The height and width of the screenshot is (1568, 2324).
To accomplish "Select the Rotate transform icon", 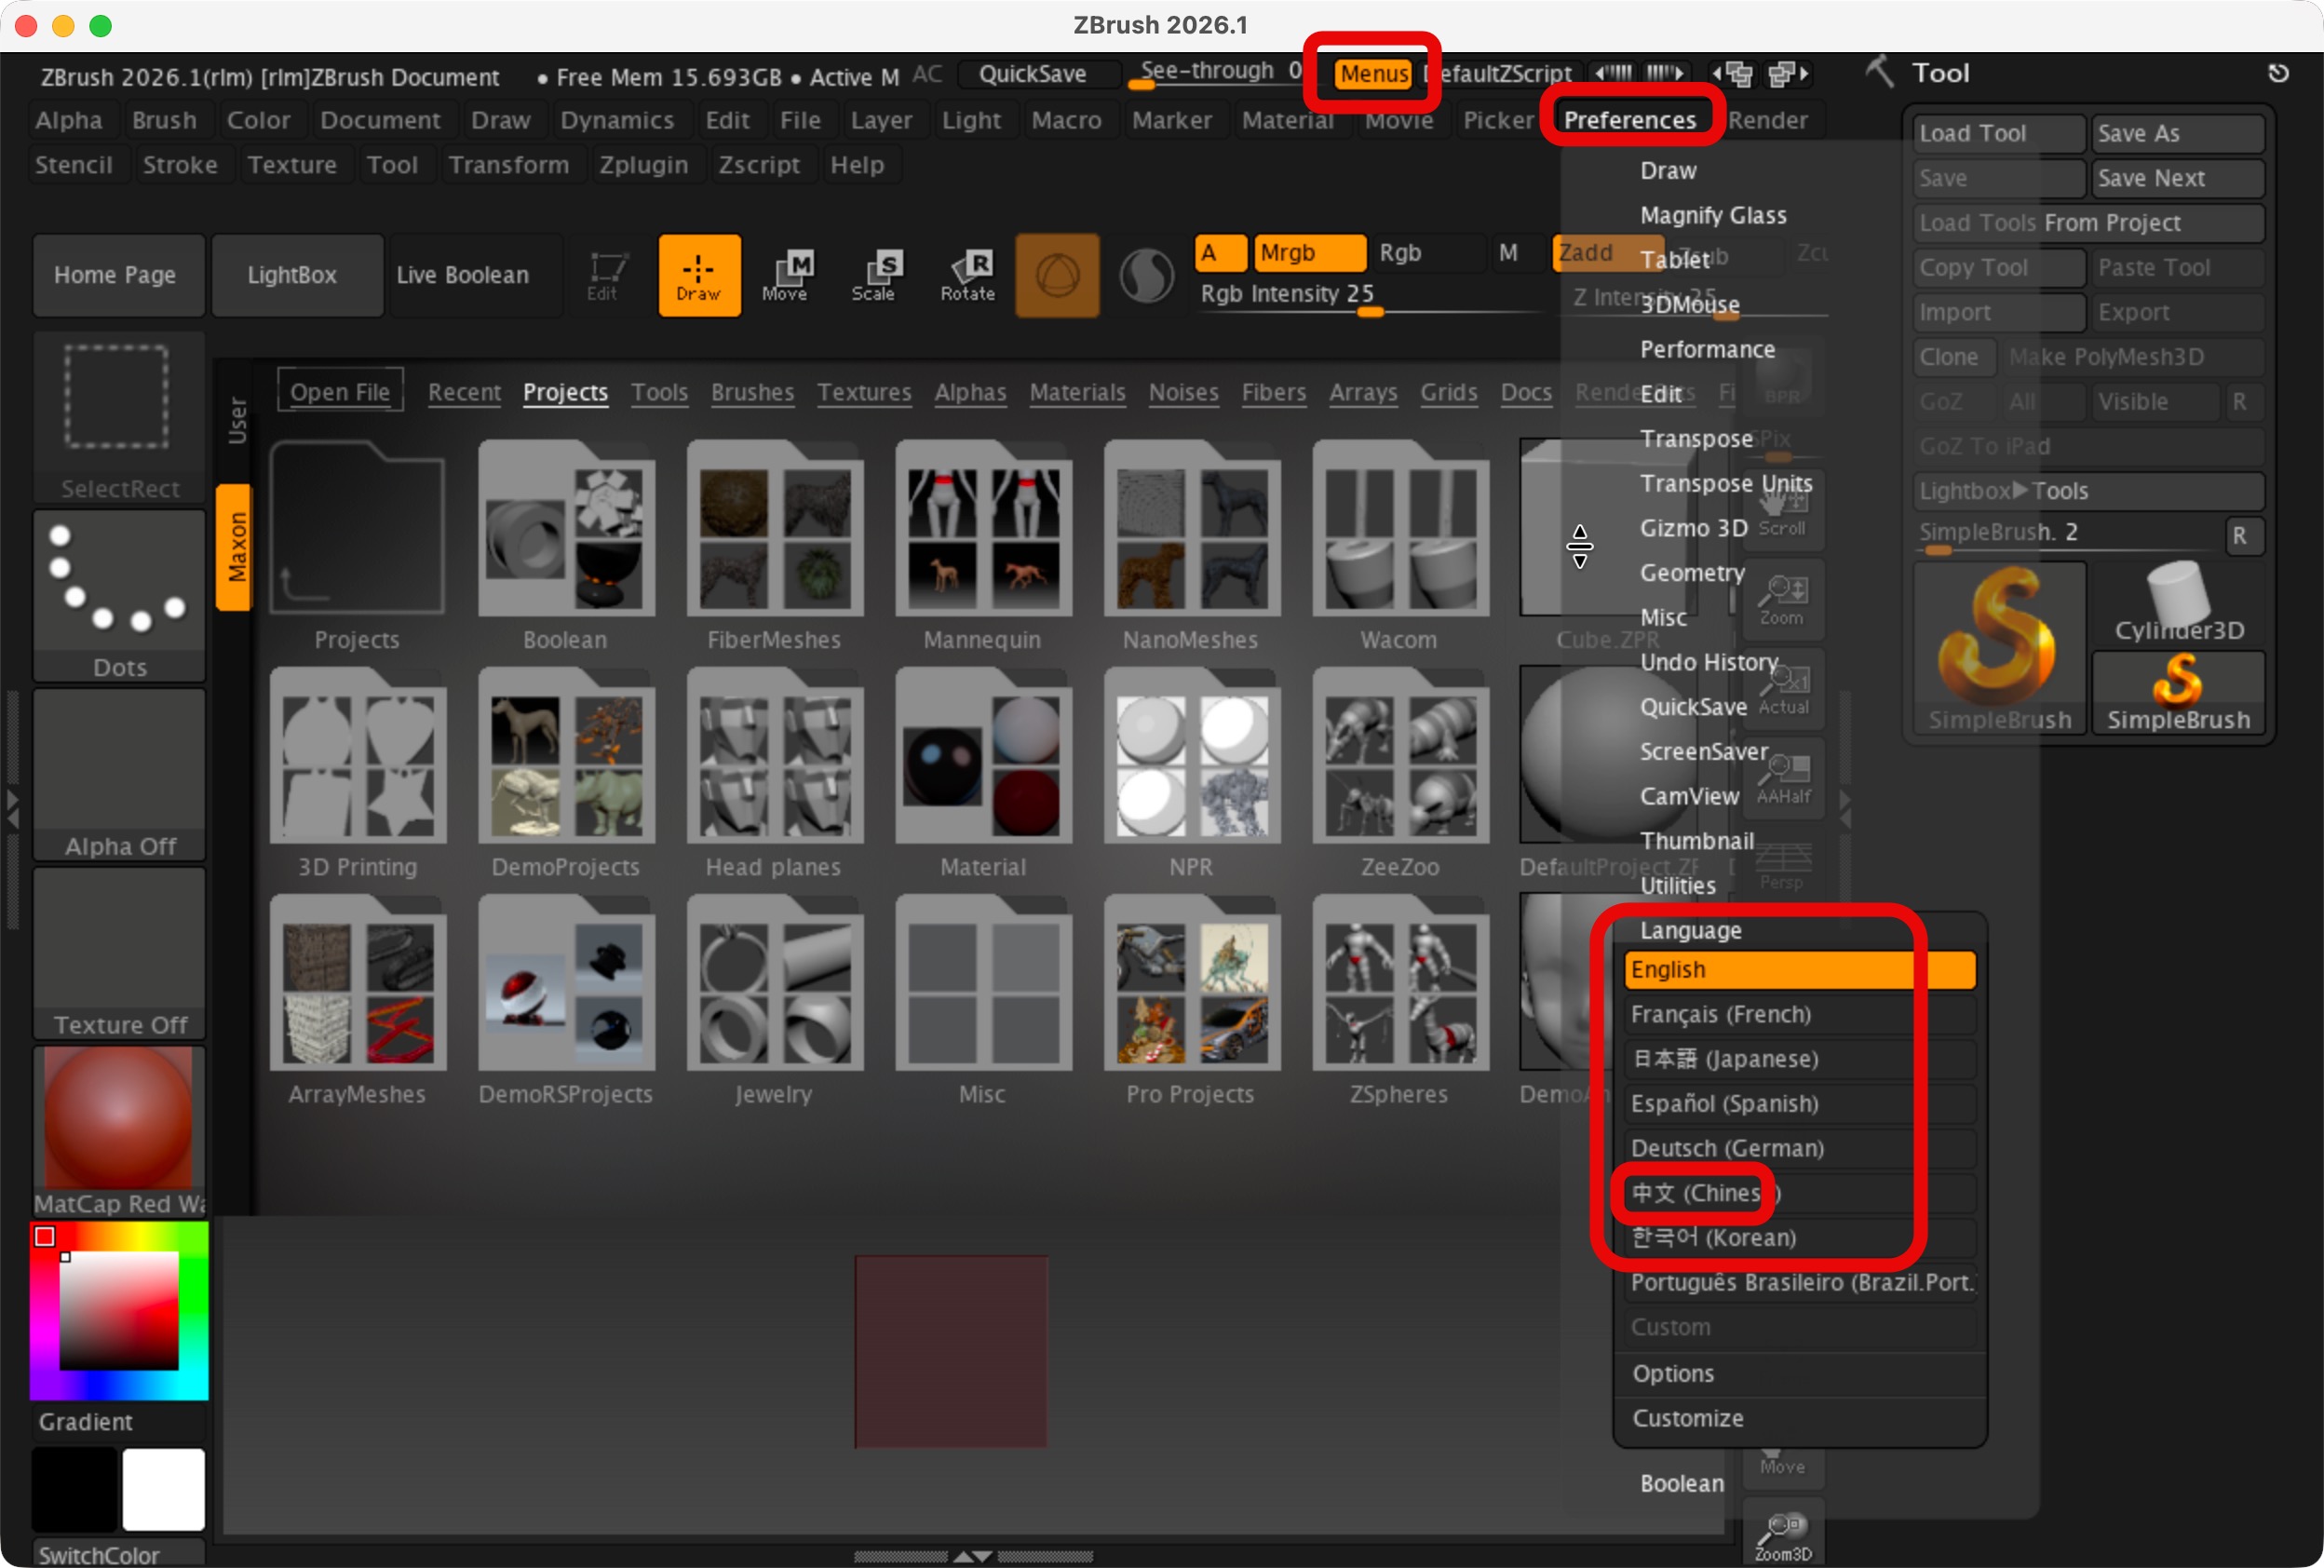I will point(967,275).
